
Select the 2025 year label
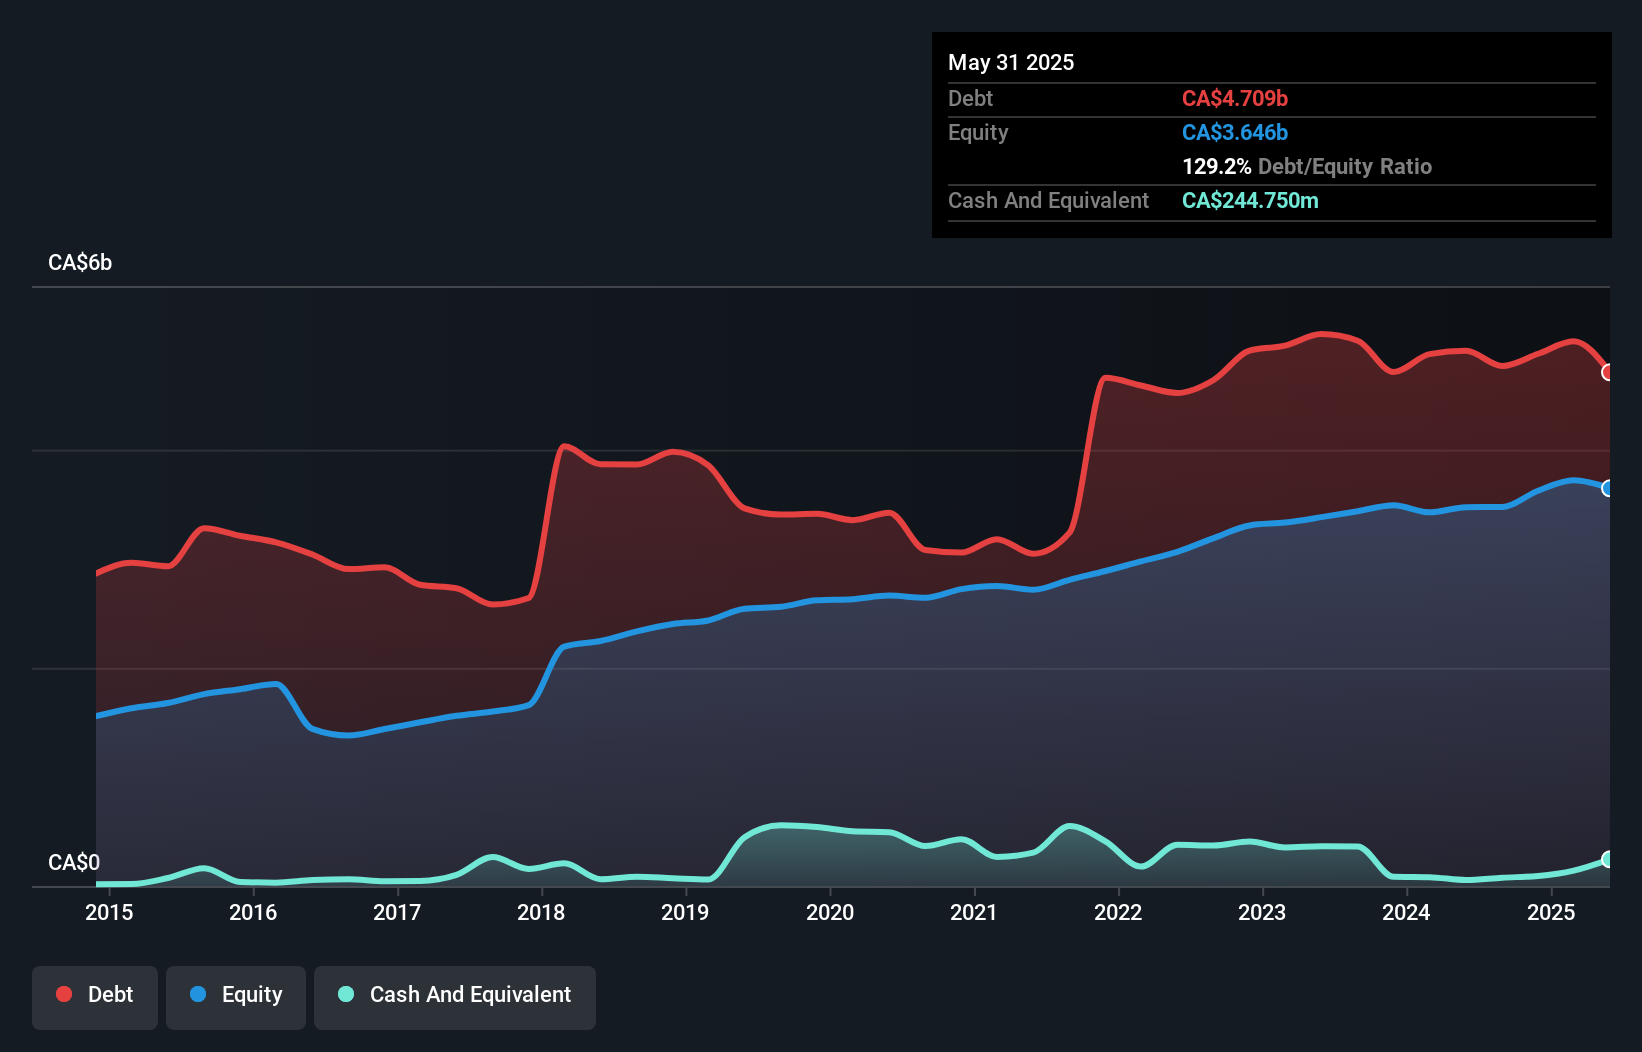click(1552, 912)
